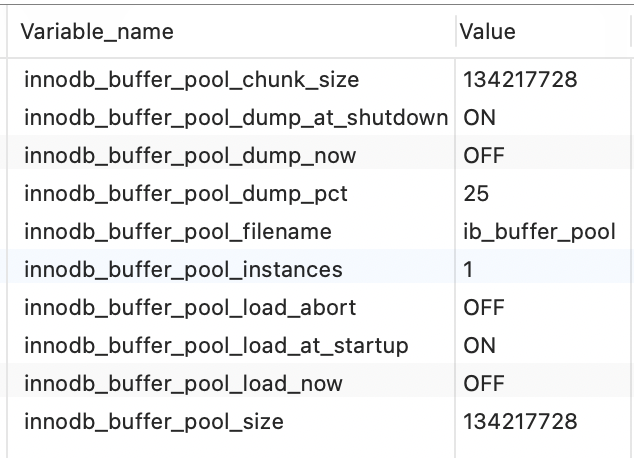The height and width of the screenshot is (458, 634).
Task: Click the dump_pct value 25
Action: point(477,194)
